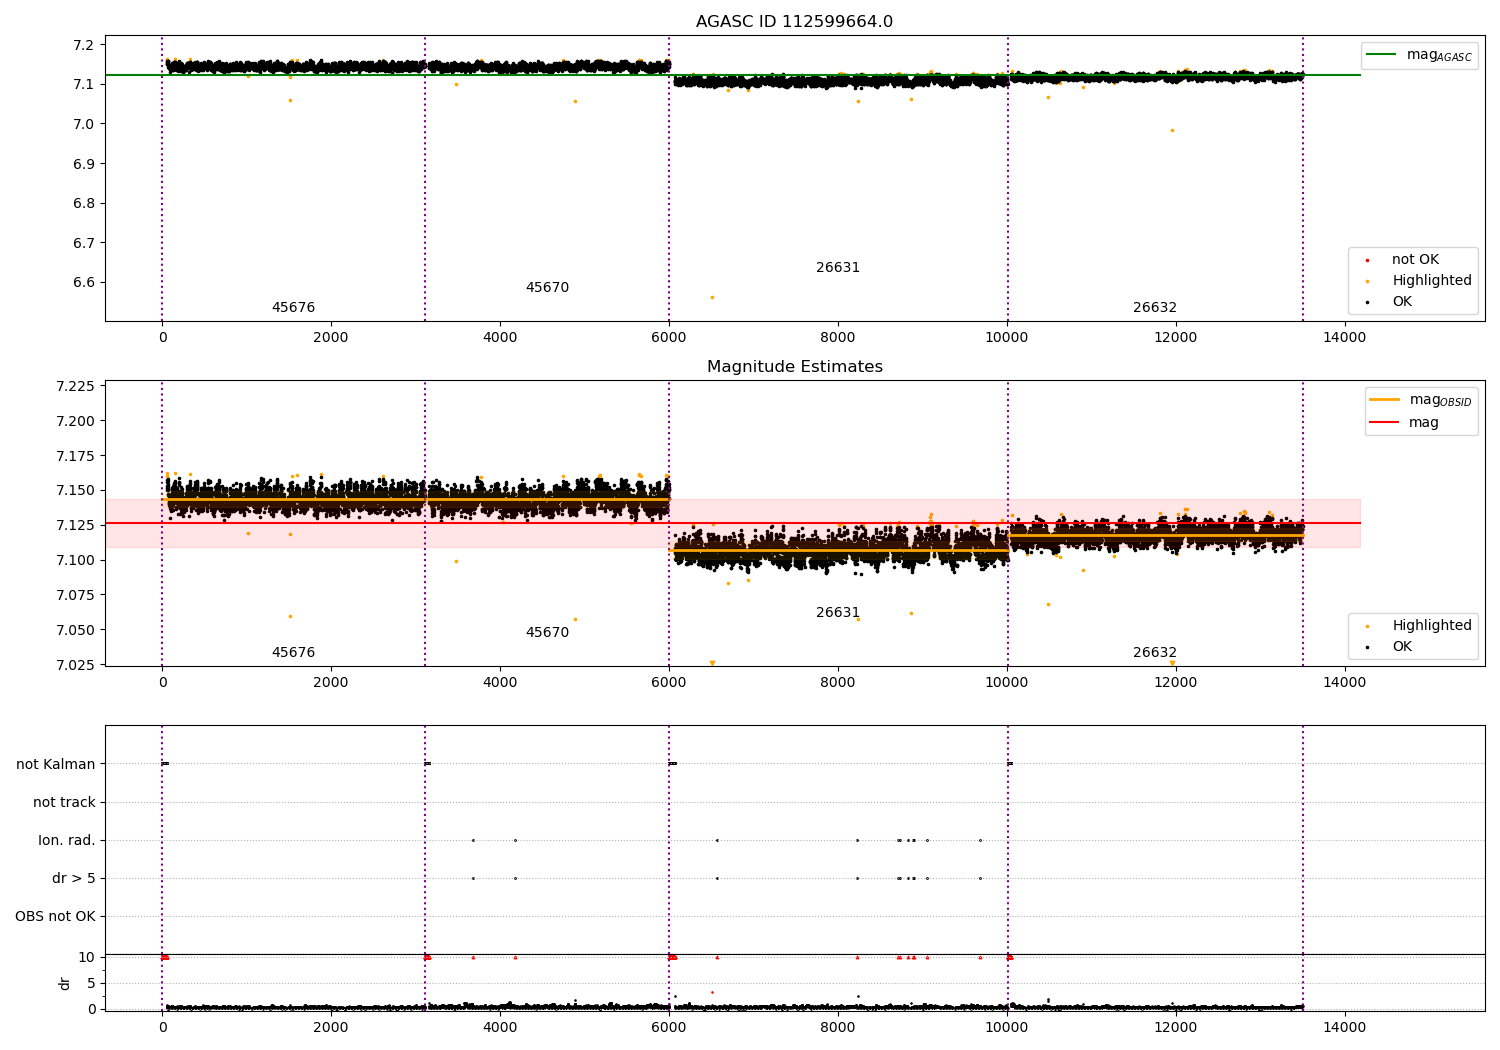This screenshot has height=1050, width=1500.
Task: Click 'not OK' legend entry in top panel
Action: (1415, 260)
